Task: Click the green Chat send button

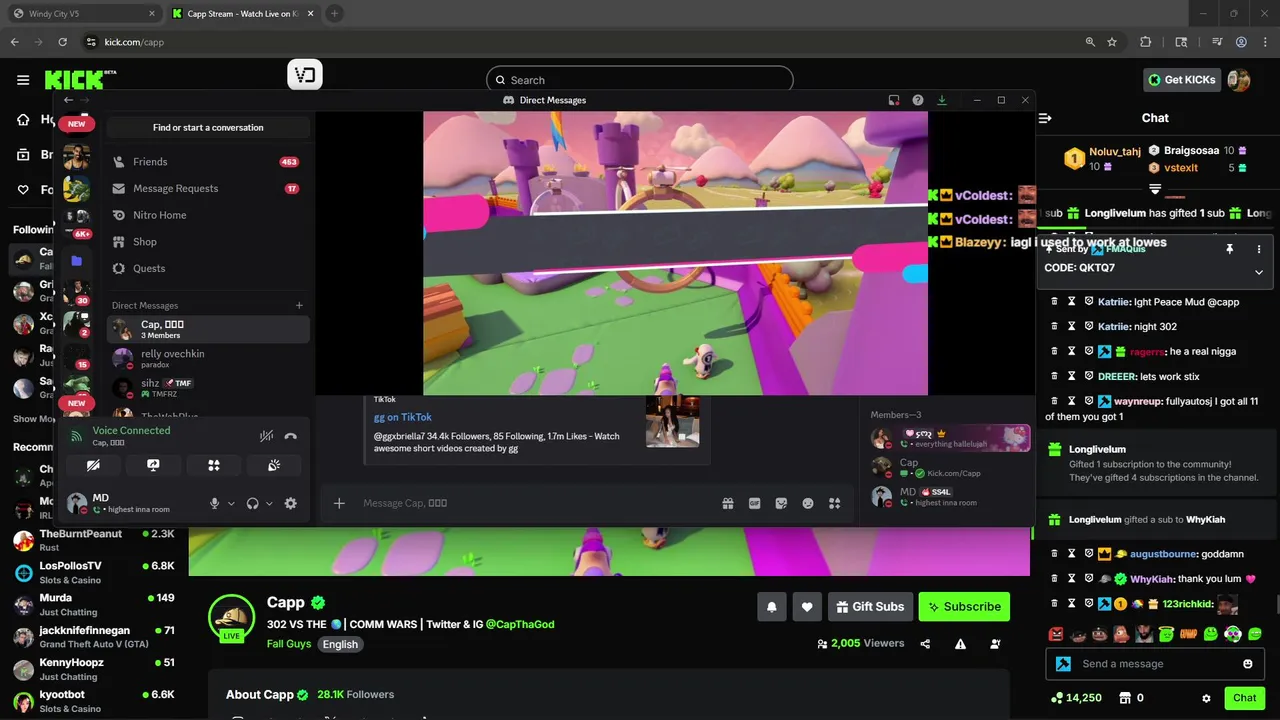Action: click(x=1244, y=698)
